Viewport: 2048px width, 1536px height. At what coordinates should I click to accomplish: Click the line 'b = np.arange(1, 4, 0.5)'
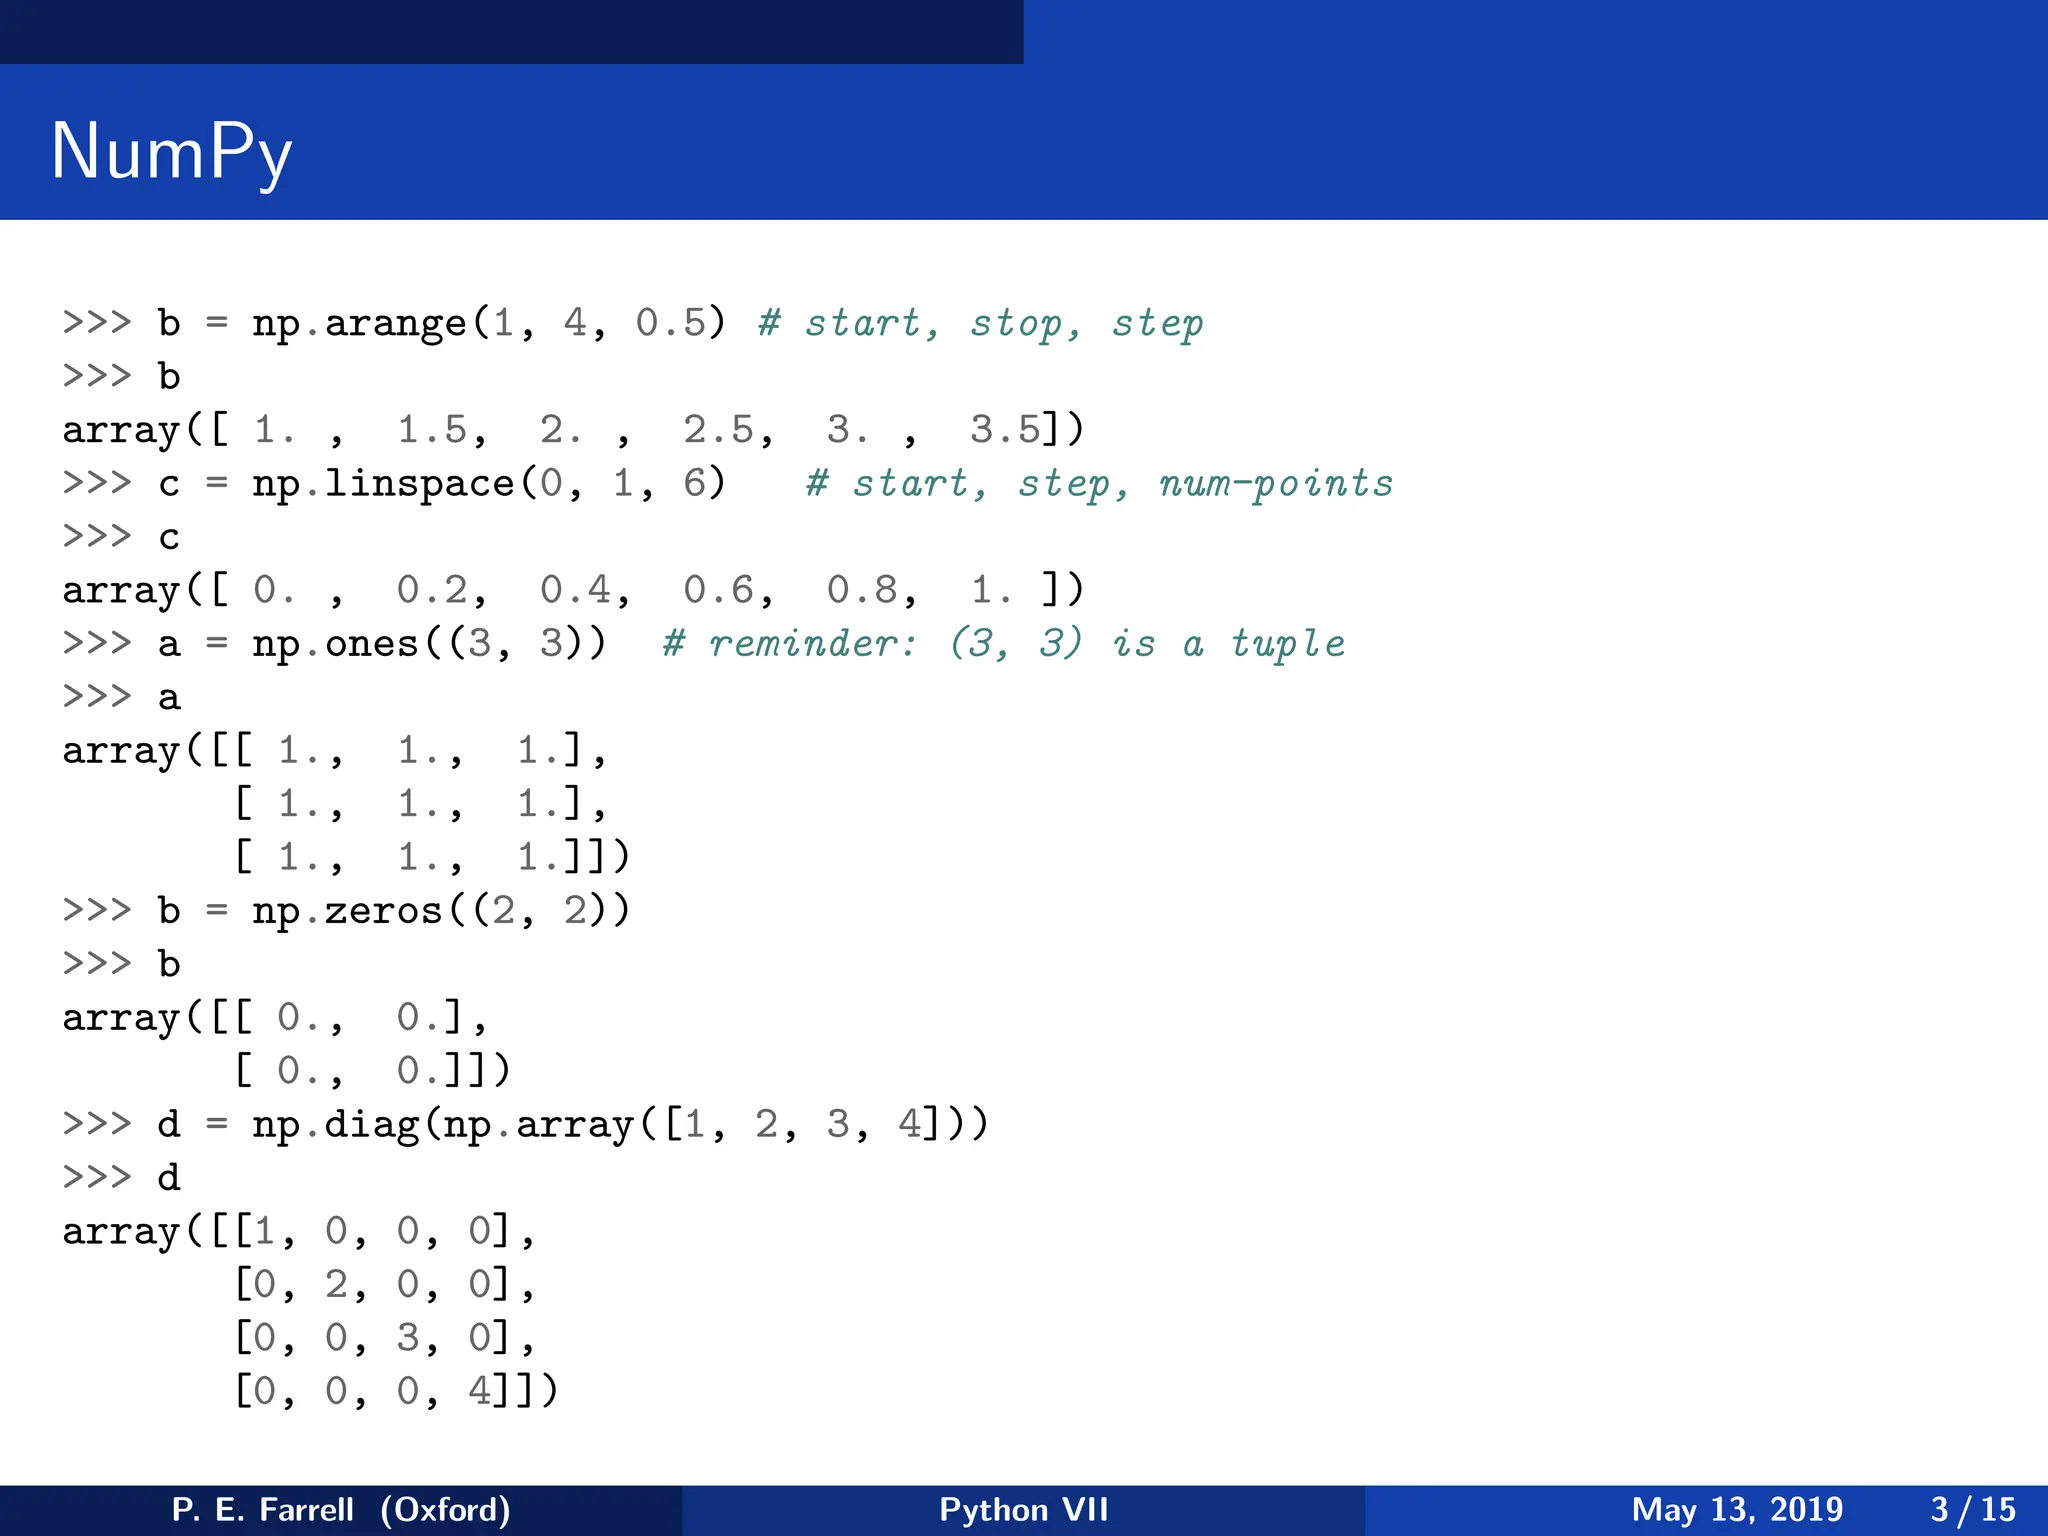point(441,323)
